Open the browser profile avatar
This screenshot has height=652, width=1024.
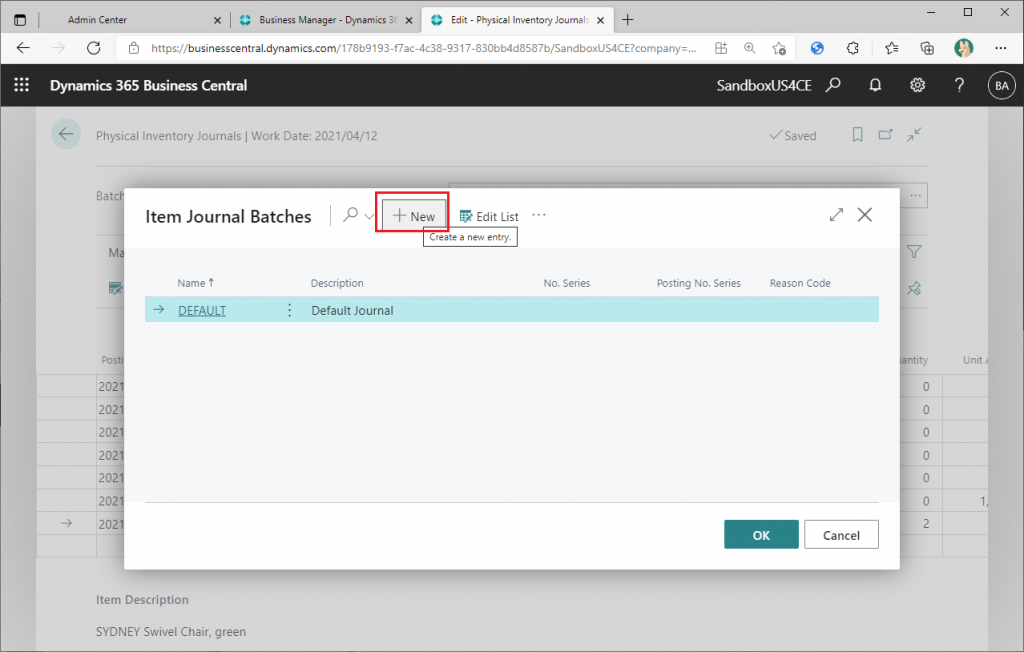pos(963,48)
